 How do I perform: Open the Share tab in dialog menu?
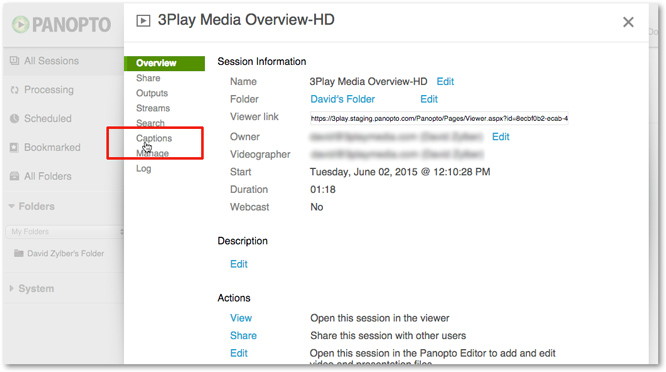148,78
